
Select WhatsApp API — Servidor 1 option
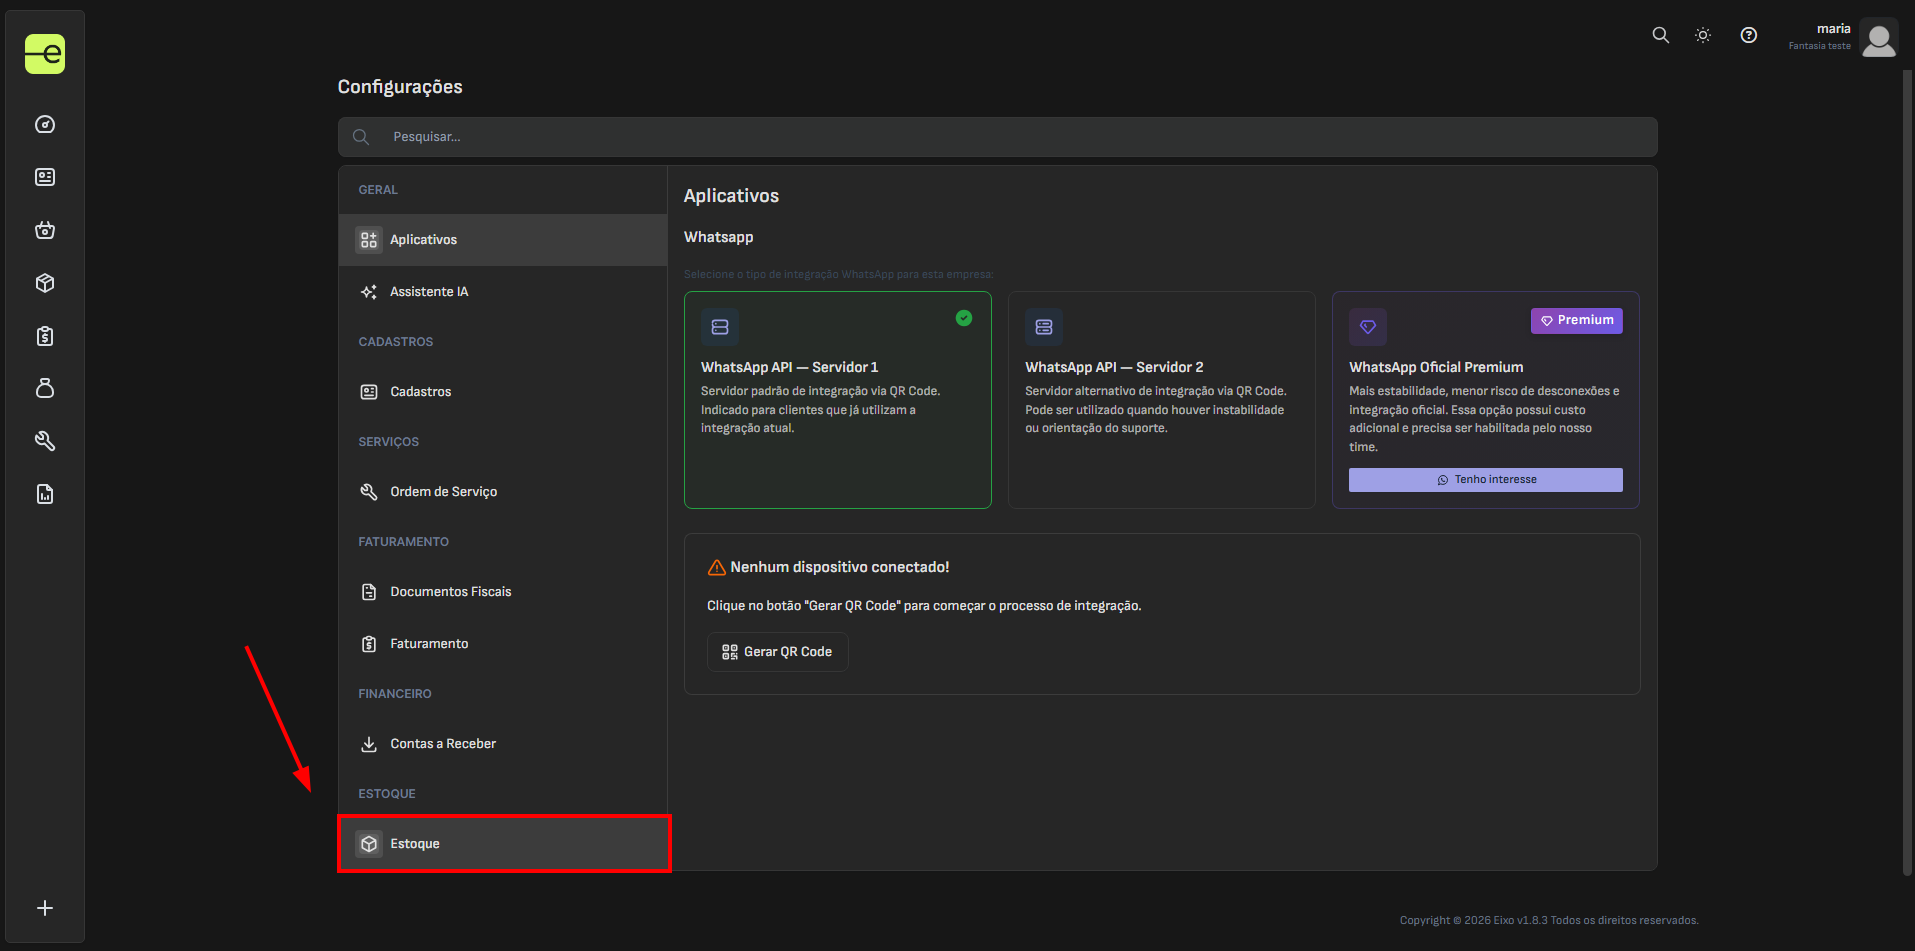pyautogui.click(x=838, y=400)
